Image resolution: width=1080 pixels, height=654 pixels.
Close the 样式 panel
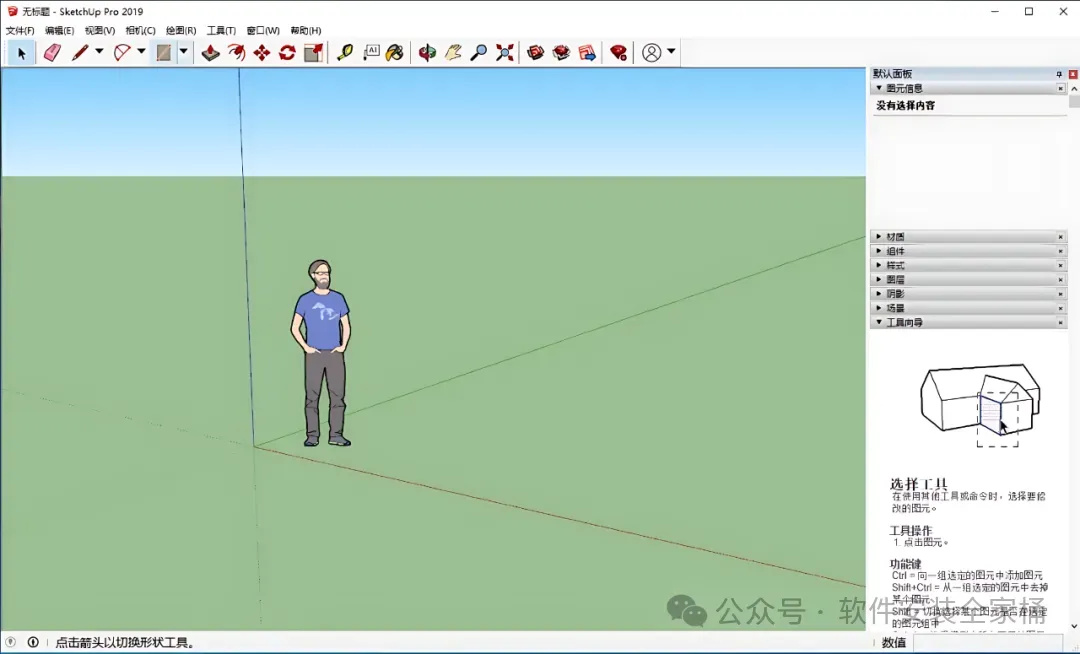click(x=1061, y=265)
